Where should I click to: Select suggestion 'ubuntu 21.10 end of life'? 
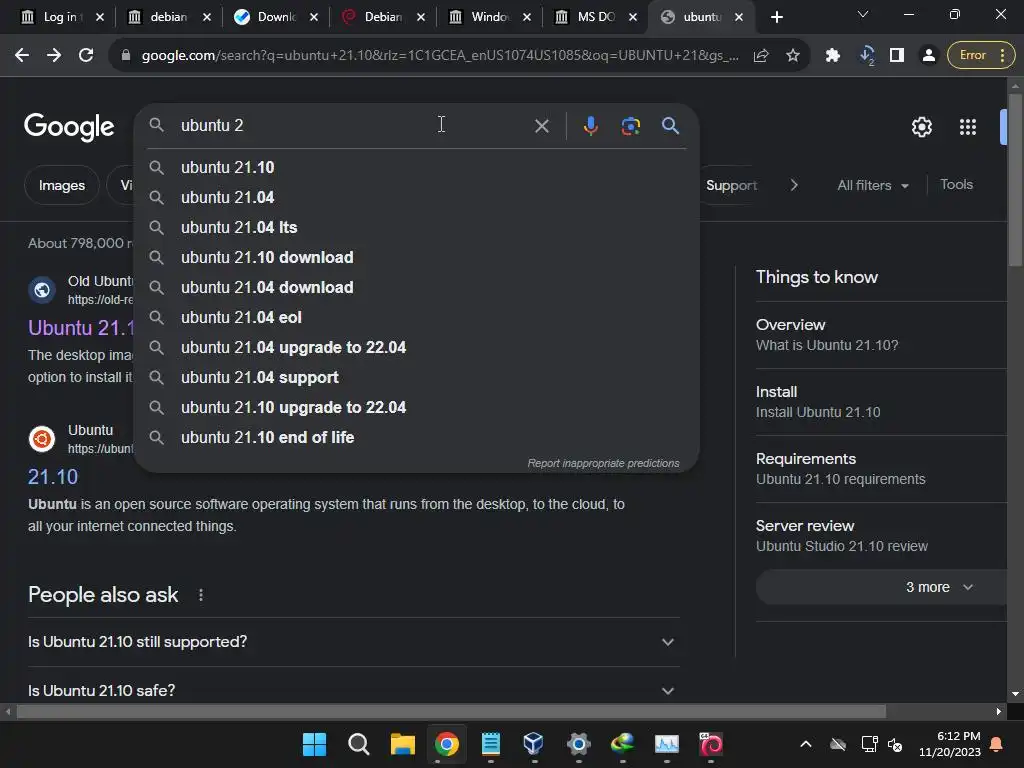(x=417, y=438)
